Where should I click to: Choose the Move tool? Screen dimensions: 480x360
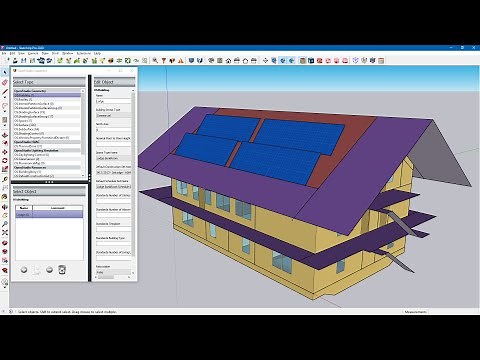(5, 152)
